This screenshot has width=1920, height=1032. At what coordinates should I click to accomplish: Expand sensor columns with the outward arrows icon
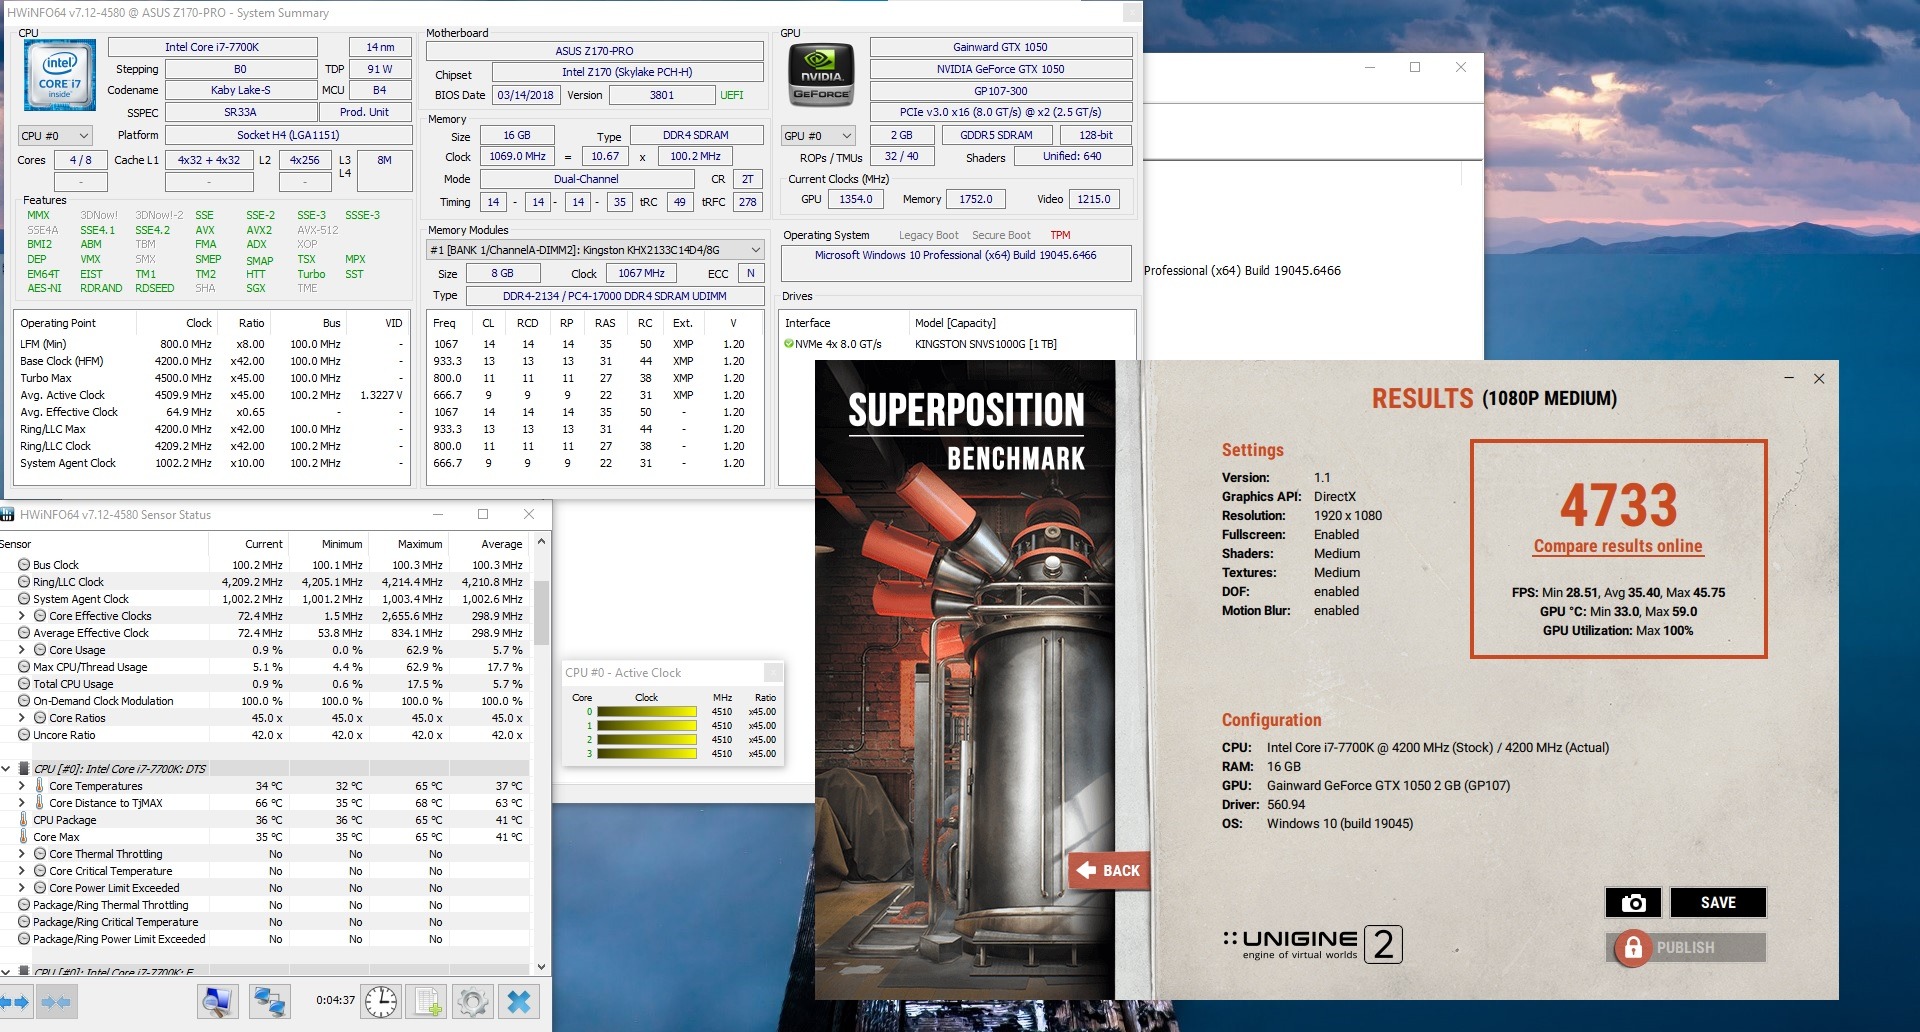pyautogui.click(x=16, y=1001)
